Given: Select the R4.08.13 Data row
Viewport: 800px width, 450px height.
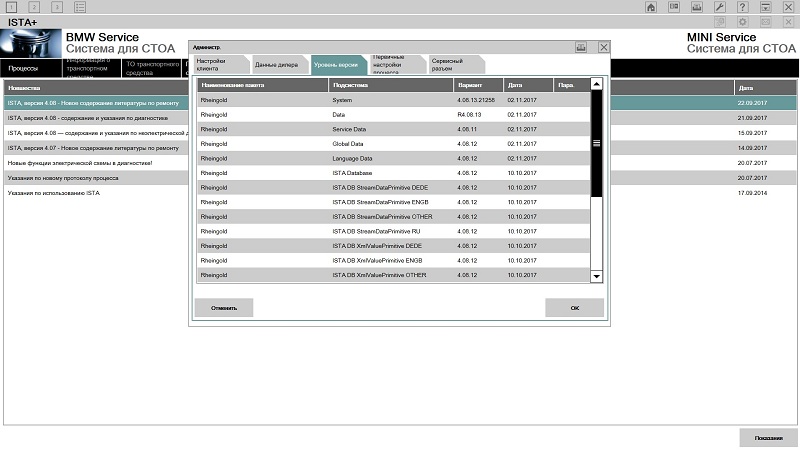Looking at the screenshot, I should coord(393,115).
